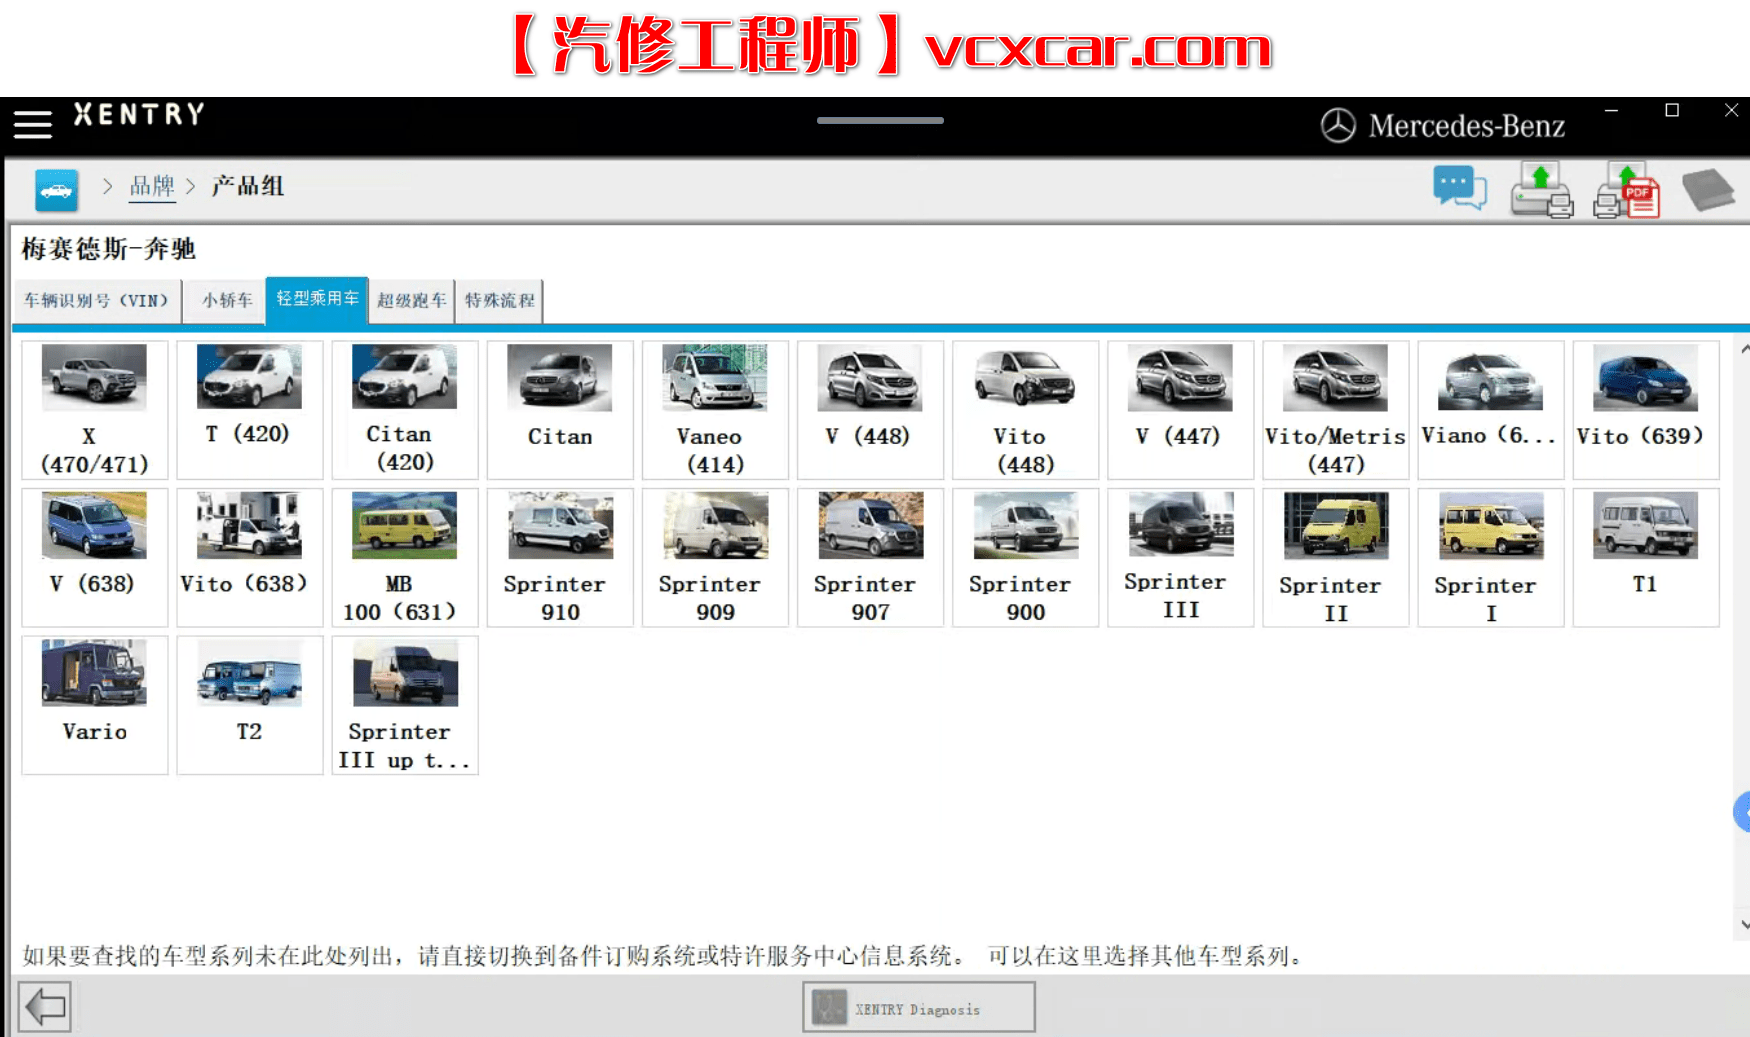The height and width of the screenshot is (1037, 1750).
Task: Click the back arrow at bottom left
Action: [42, 1006]
